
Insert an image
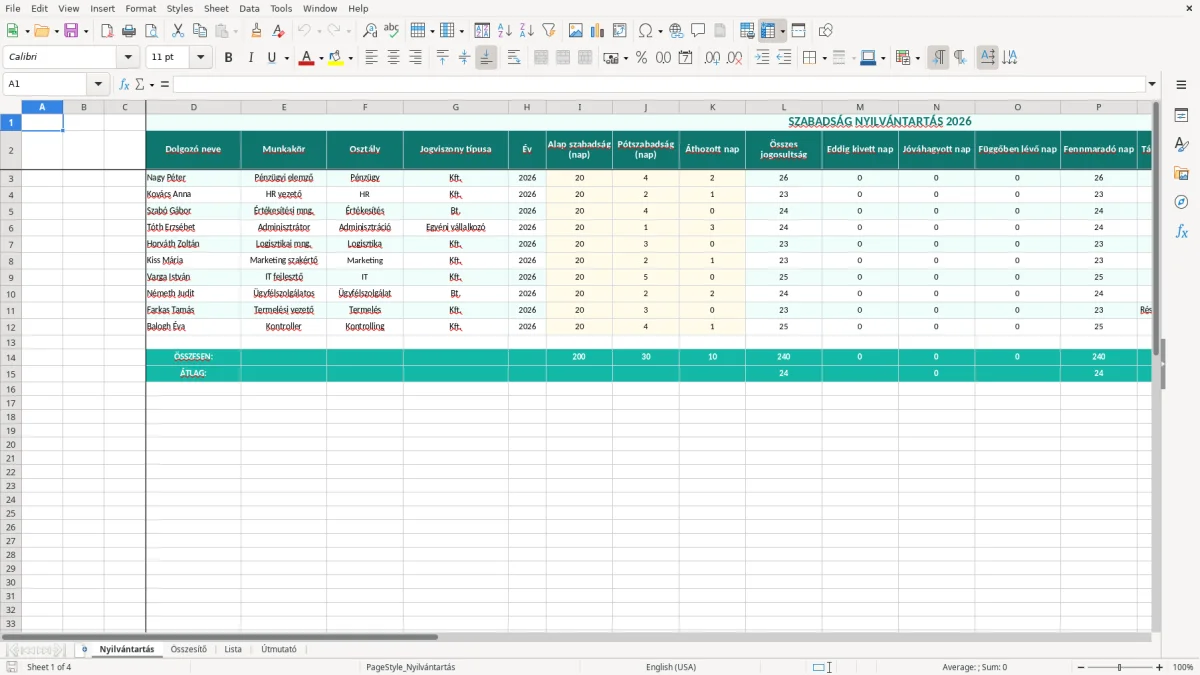click(576, 31)
